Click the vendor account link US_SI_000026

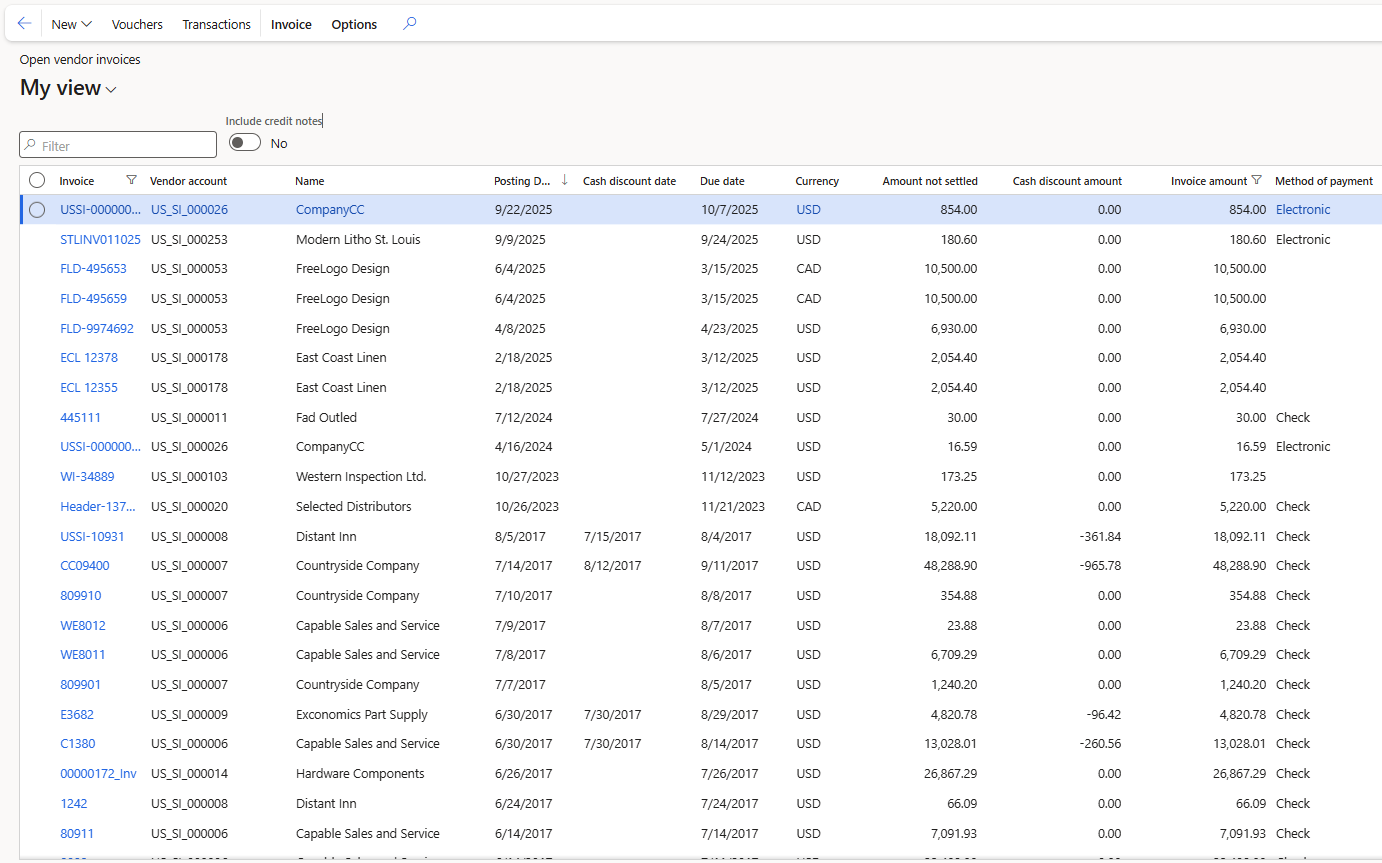[189, 210]
